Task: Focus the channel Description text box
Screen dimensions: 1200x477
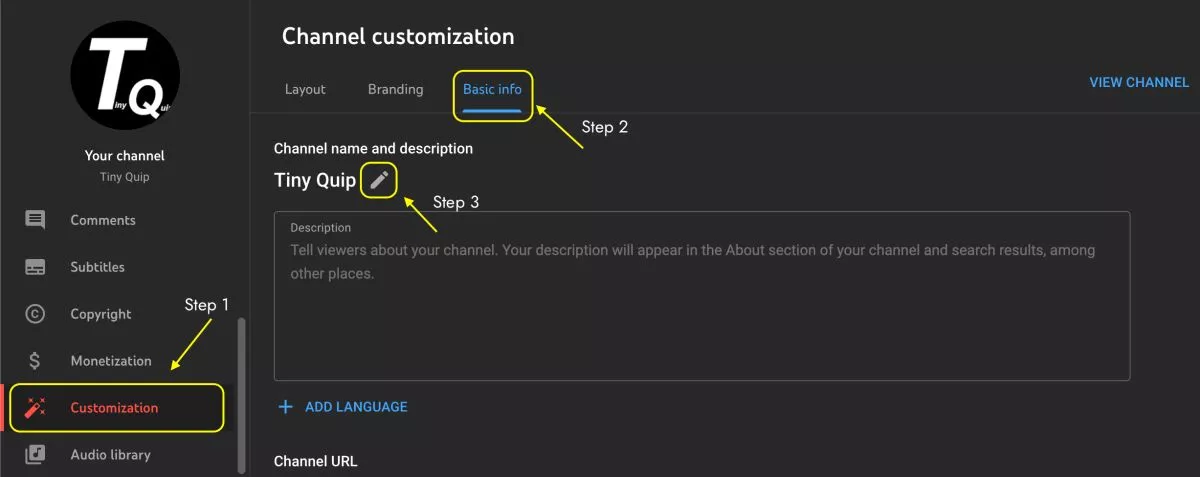Action: pos(701,300)
